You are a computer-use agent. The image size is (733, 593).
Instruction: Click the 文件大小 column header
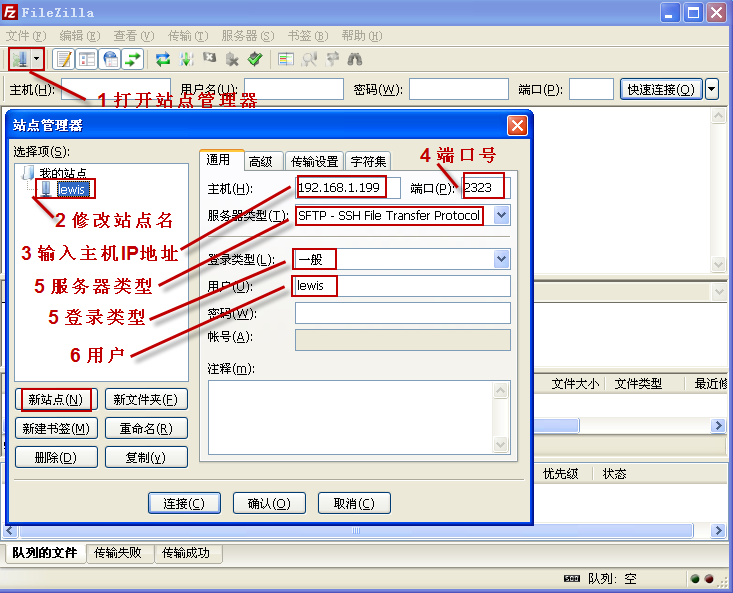[x=574, y=384]
